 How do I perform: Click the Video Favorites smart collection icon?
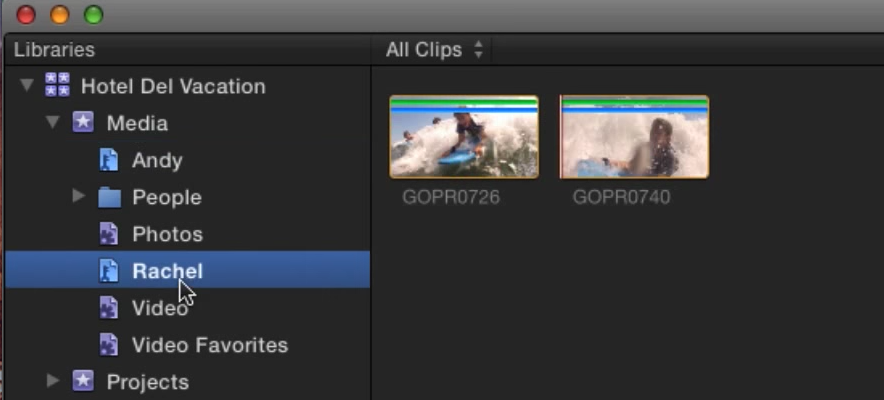click(x=109, y=345)
